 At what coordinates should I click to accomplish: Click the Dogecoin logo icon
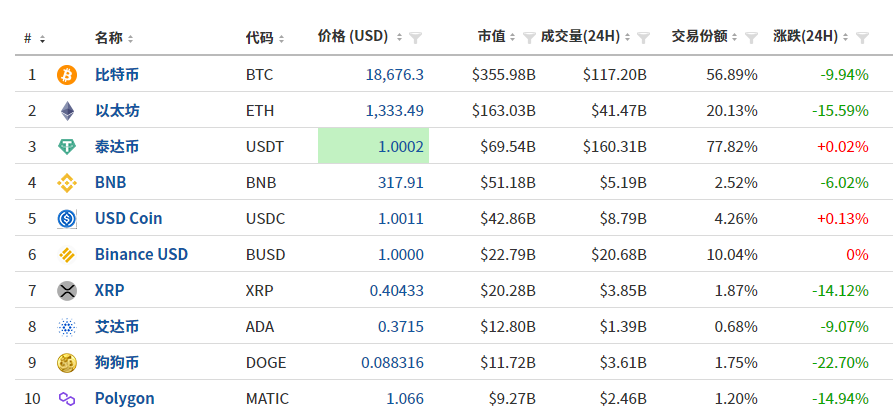click(x=67, y=363)
